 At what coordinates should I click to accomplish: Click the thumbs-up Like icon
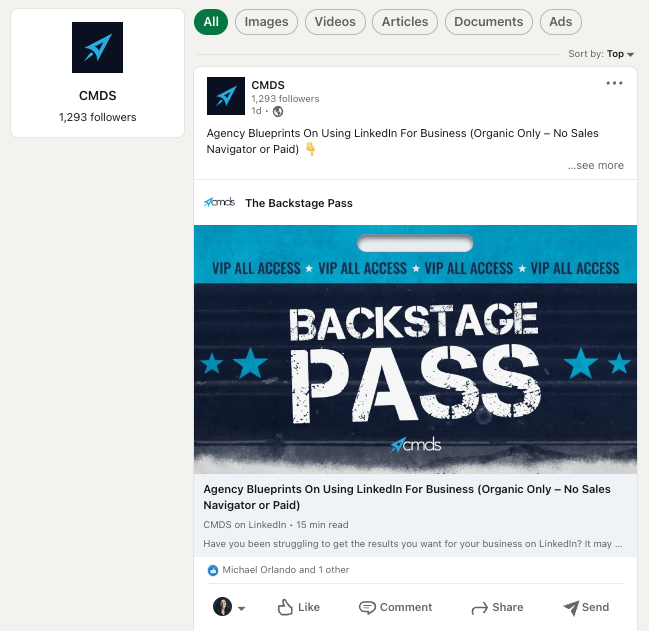coord(285,607)
